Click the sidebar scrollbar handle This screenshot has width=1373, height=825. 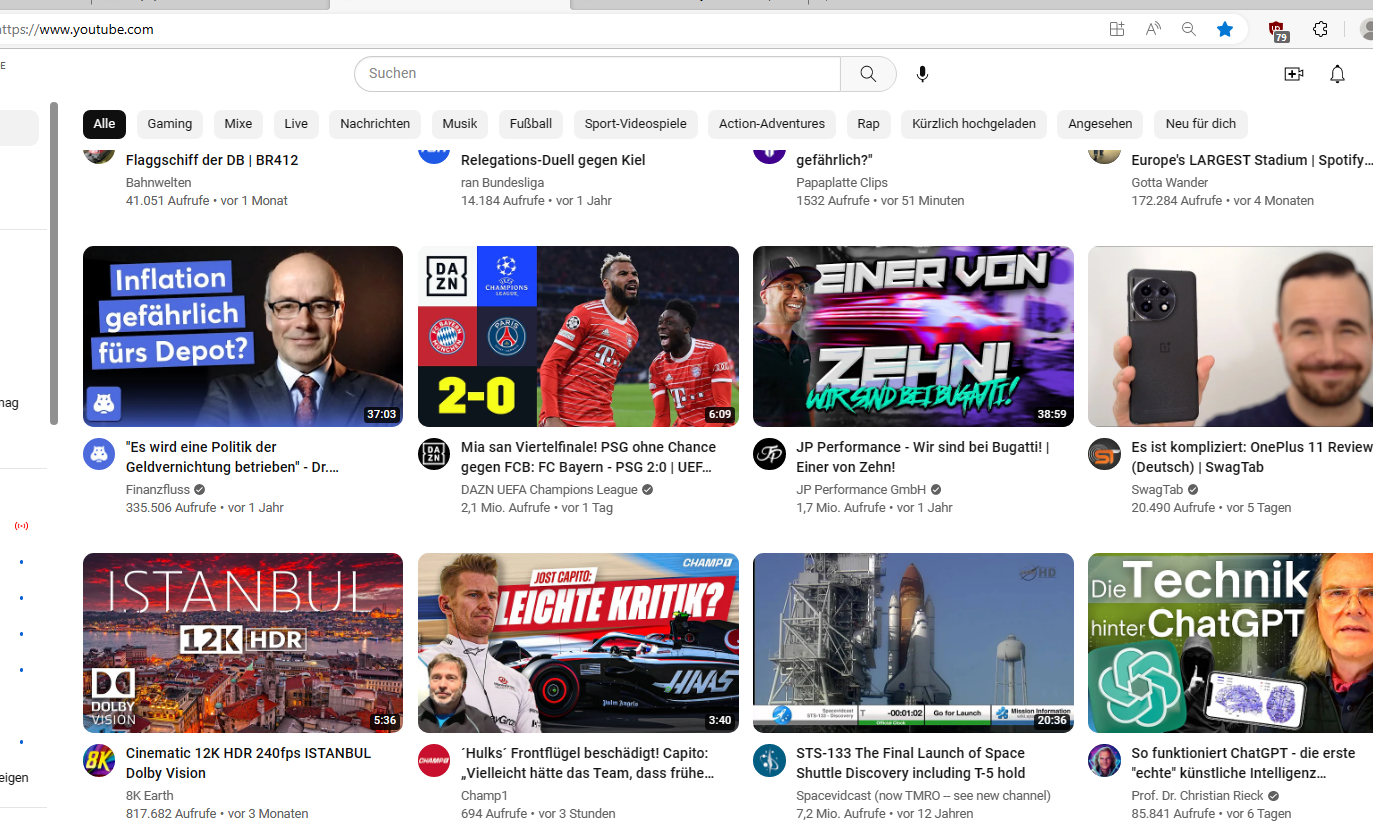tap(54, 263)
